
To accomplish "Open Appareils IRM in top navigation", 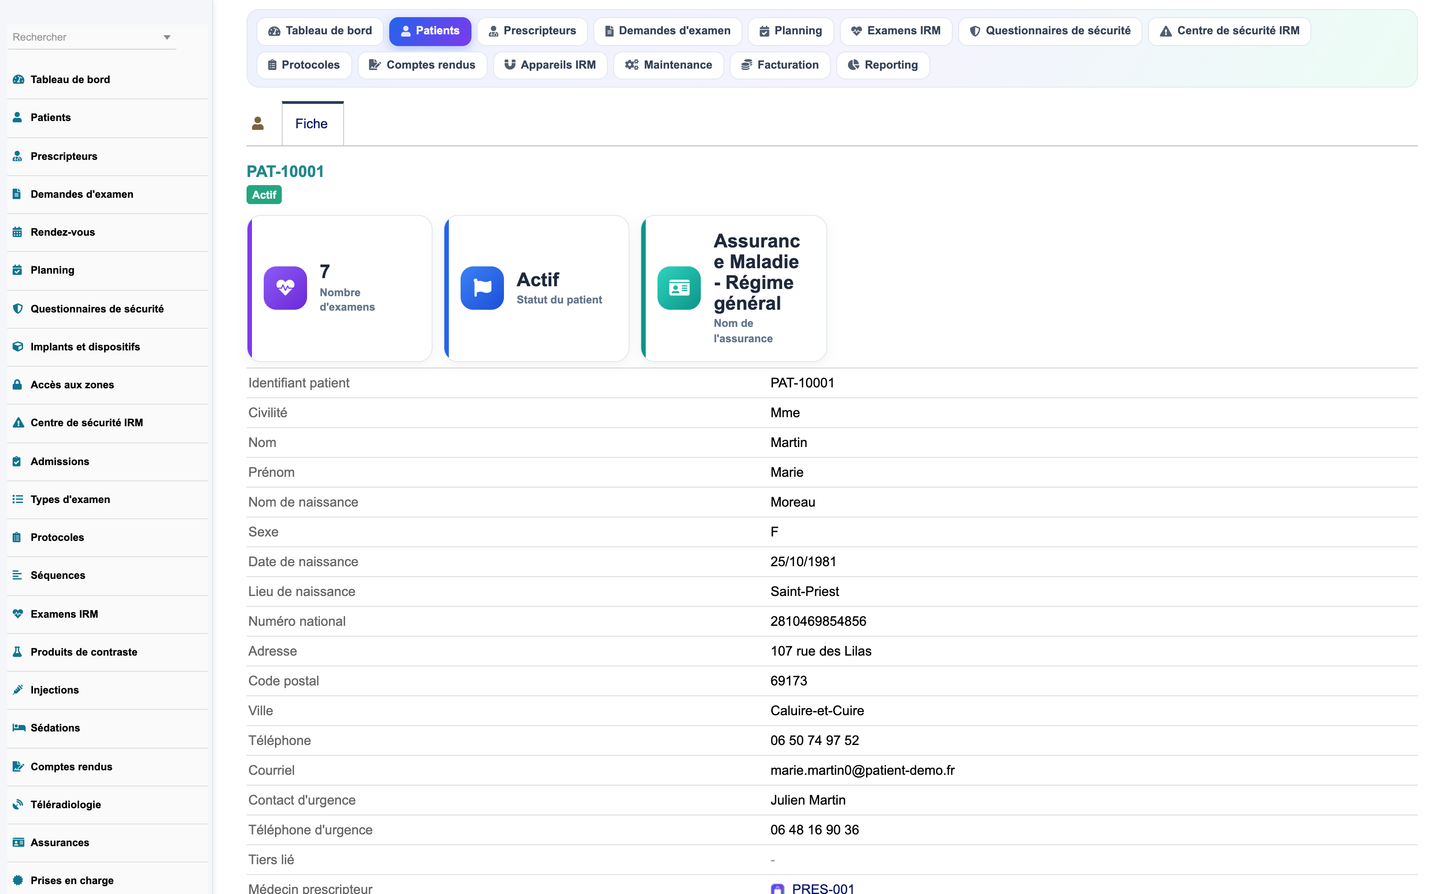I will pyautogui.click(x=550, y=65).
